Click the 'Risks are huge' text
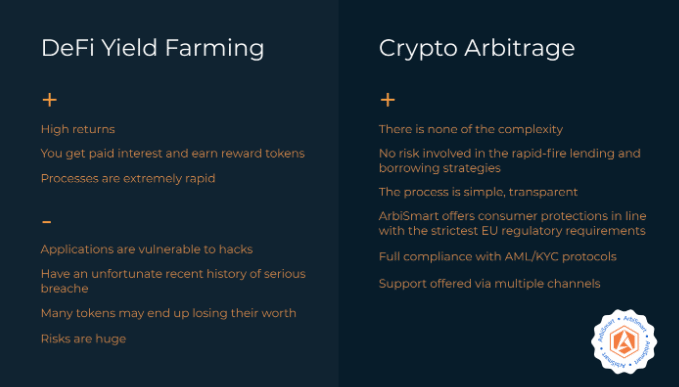679x387 pixels. 84,339
